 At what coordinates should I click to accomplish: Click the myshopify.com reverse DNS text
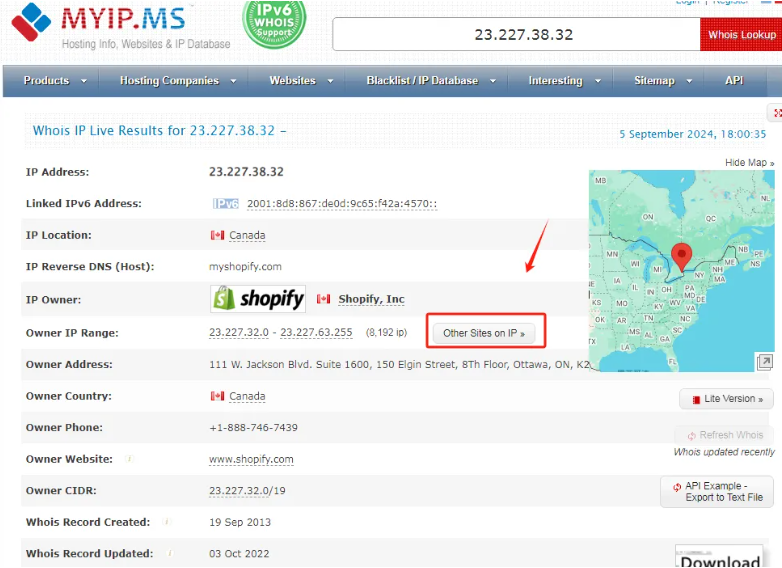[245, 267]
